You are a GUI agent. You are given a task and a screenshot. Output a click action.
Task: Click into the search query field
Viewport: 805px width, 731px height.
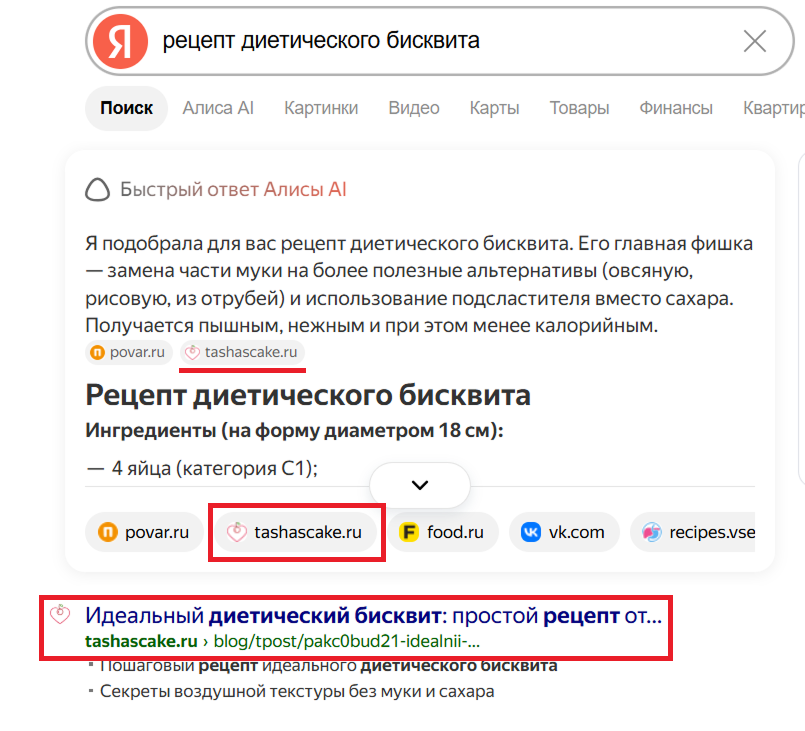pos(447,41)
